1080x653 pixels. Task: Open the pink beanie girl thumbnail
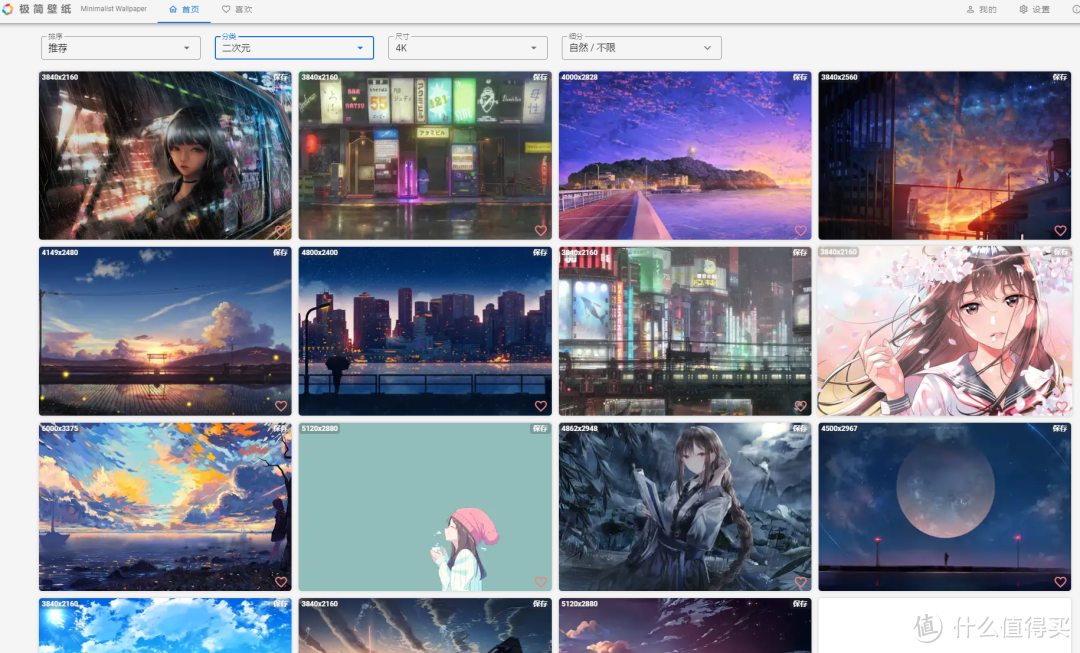pyautogui.click(x=425, y=507)
